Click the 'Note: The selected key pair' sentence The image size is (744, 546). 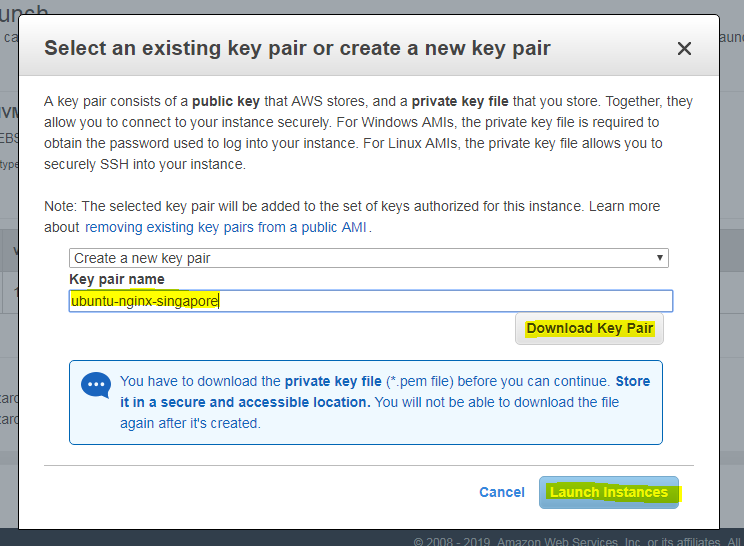point(314,206)
